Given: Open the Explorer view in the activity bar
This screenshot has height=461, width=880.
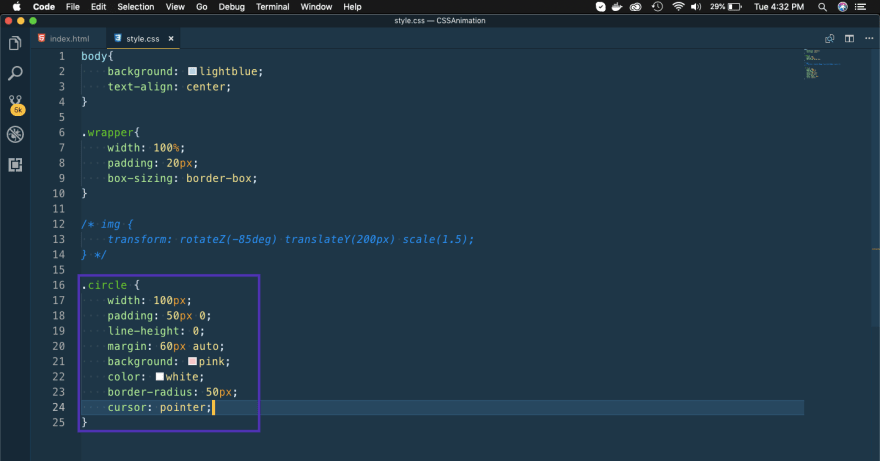Looking at the screenshot, I should [15, 43].
